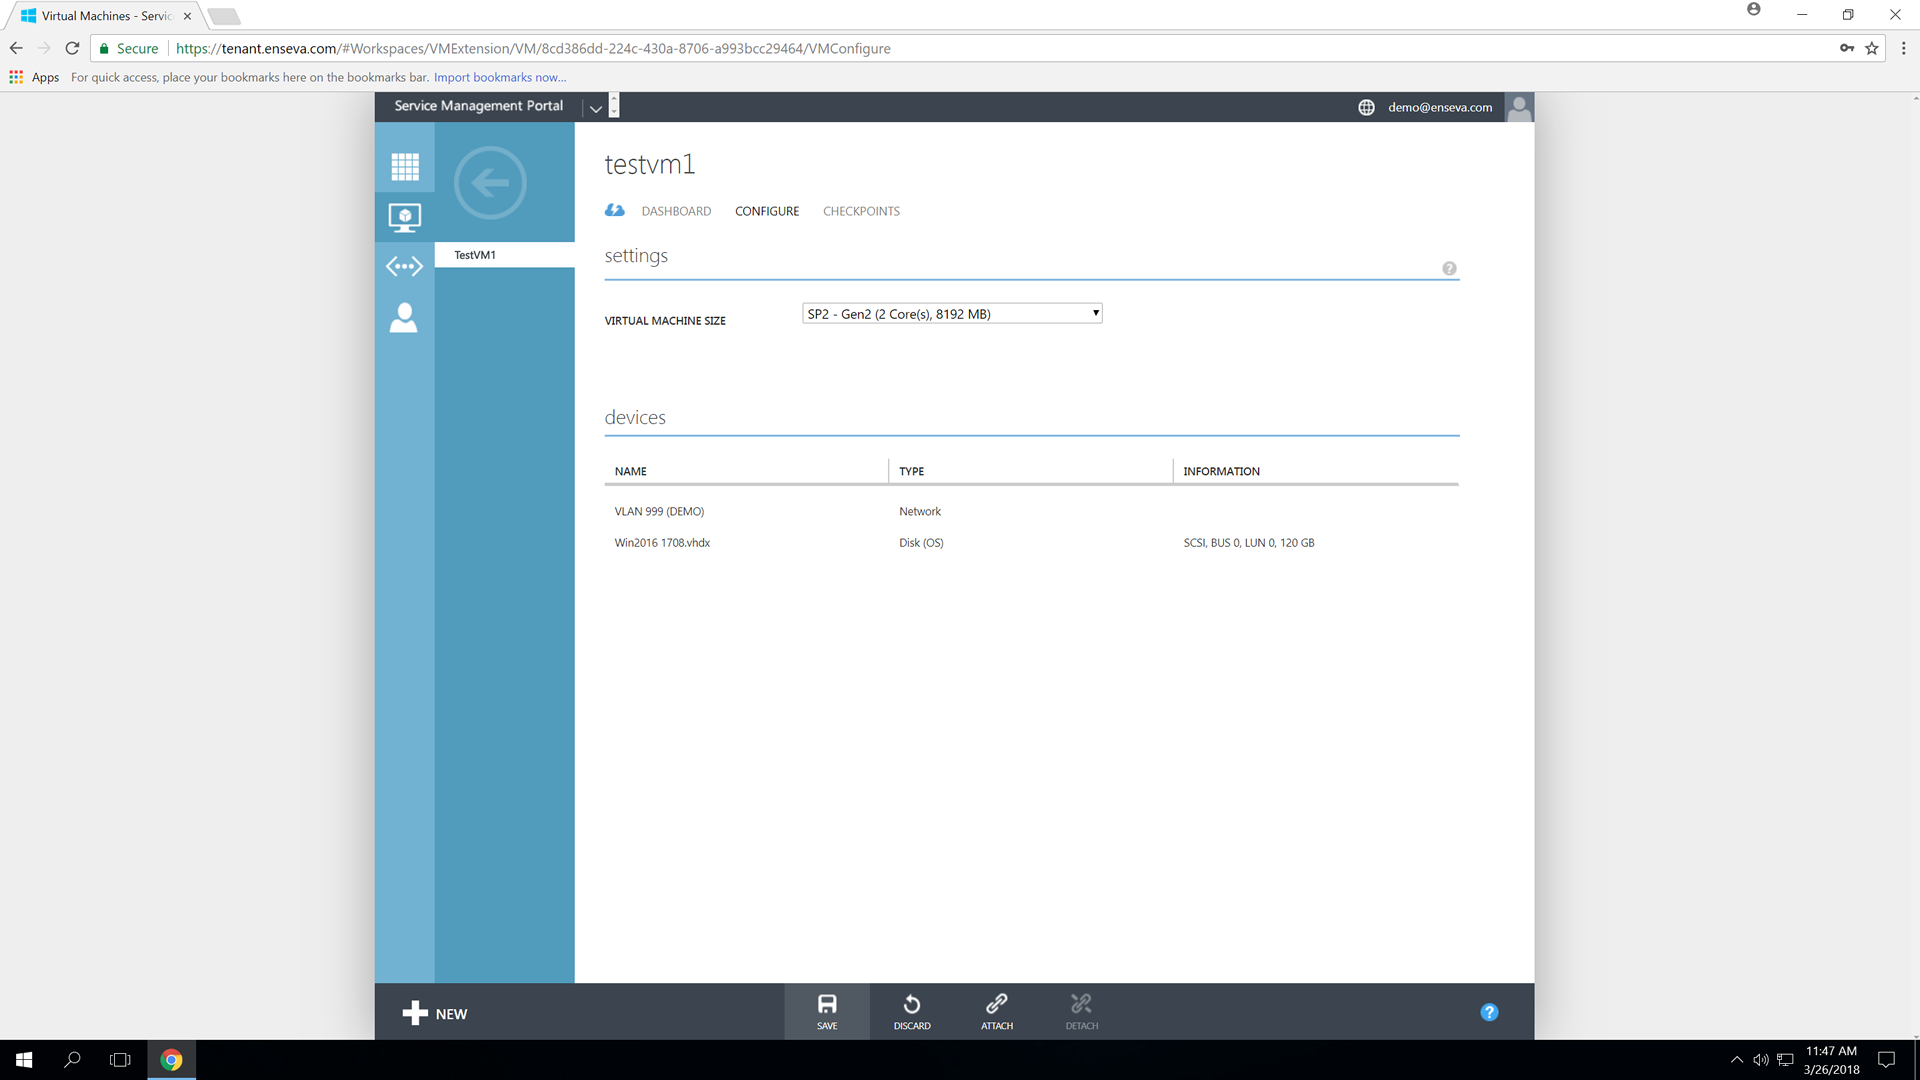Close the Virtual Machines browser tab
The image size is (1920, 1080).
tap(187, 16)
